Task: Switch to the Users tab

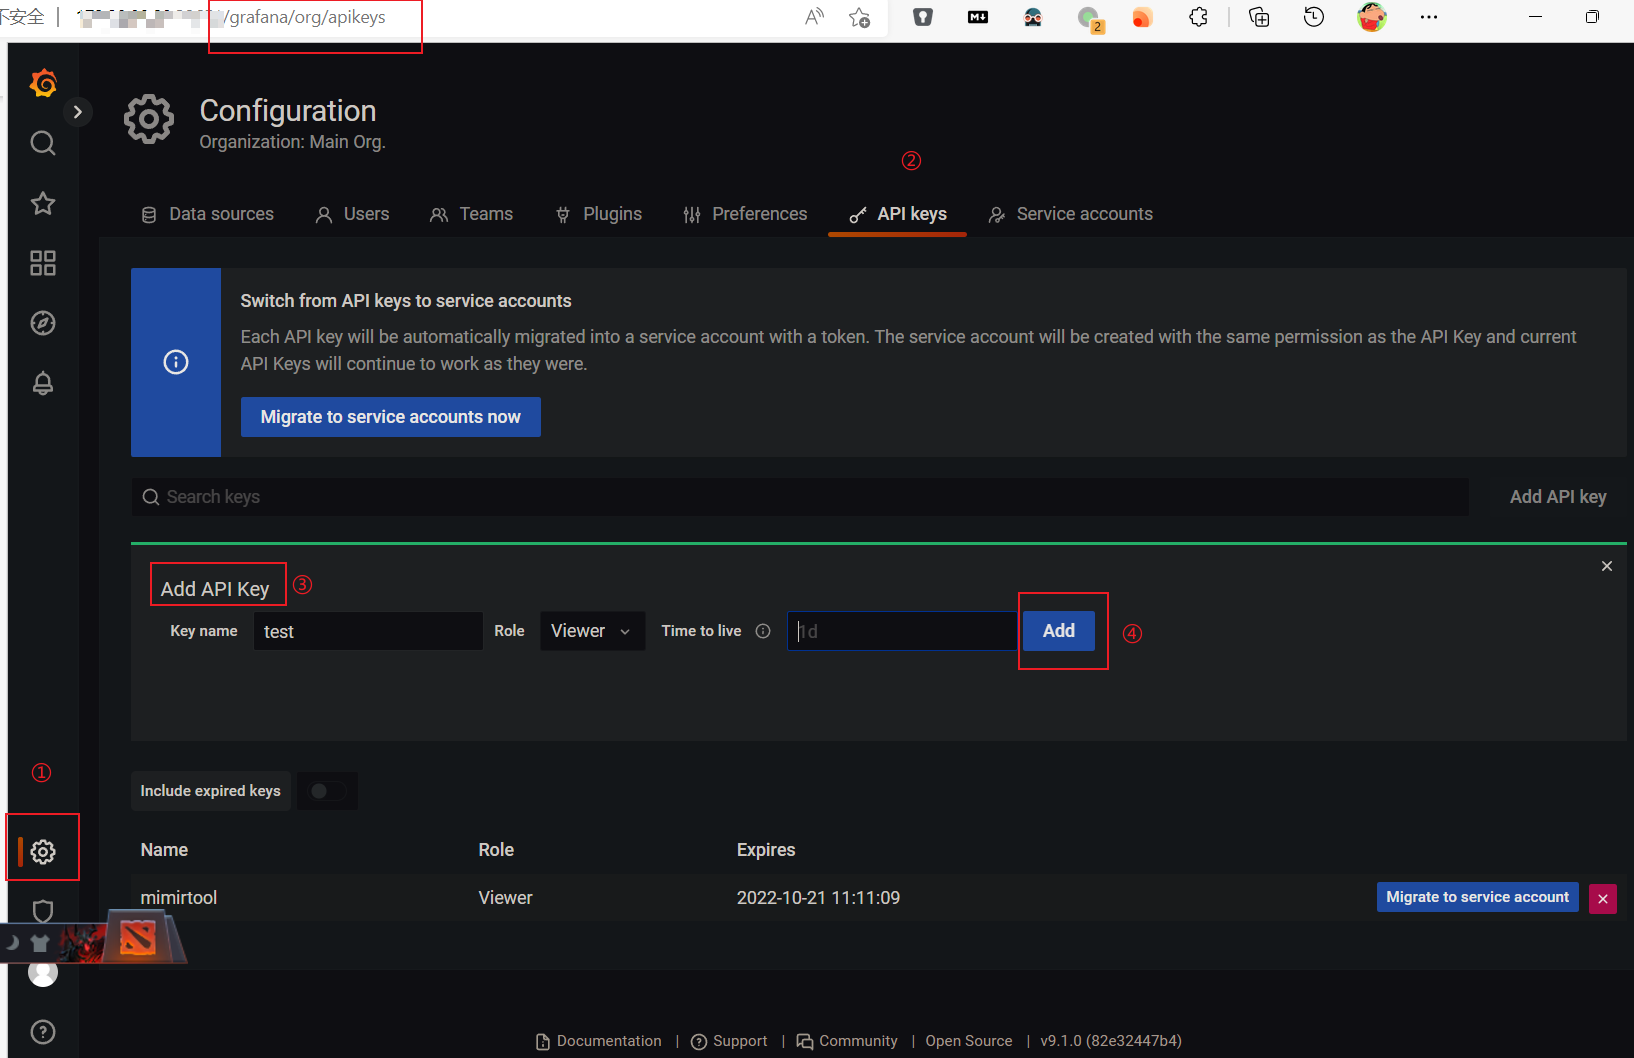Action: (x=352, y=213)
